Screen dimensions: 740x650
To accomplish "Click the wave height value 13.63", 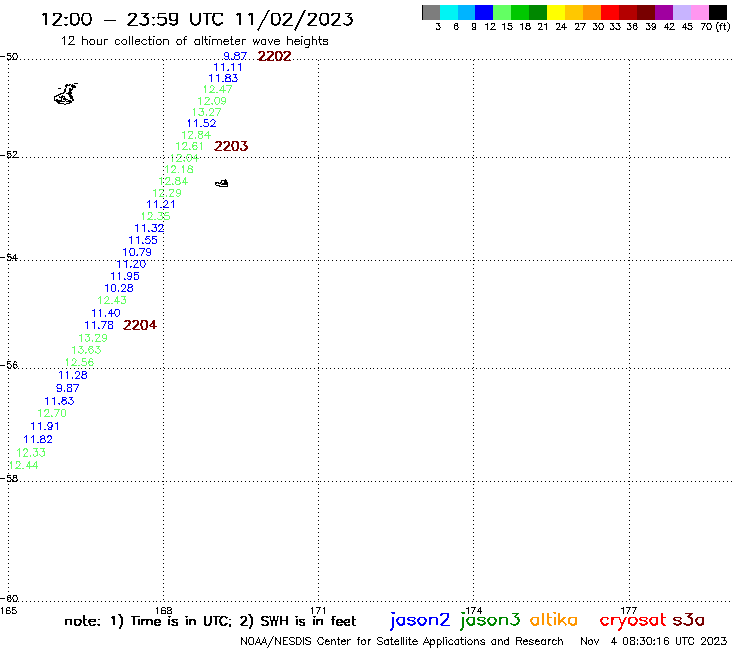I will pyautogui.click(x=86, y=350).
